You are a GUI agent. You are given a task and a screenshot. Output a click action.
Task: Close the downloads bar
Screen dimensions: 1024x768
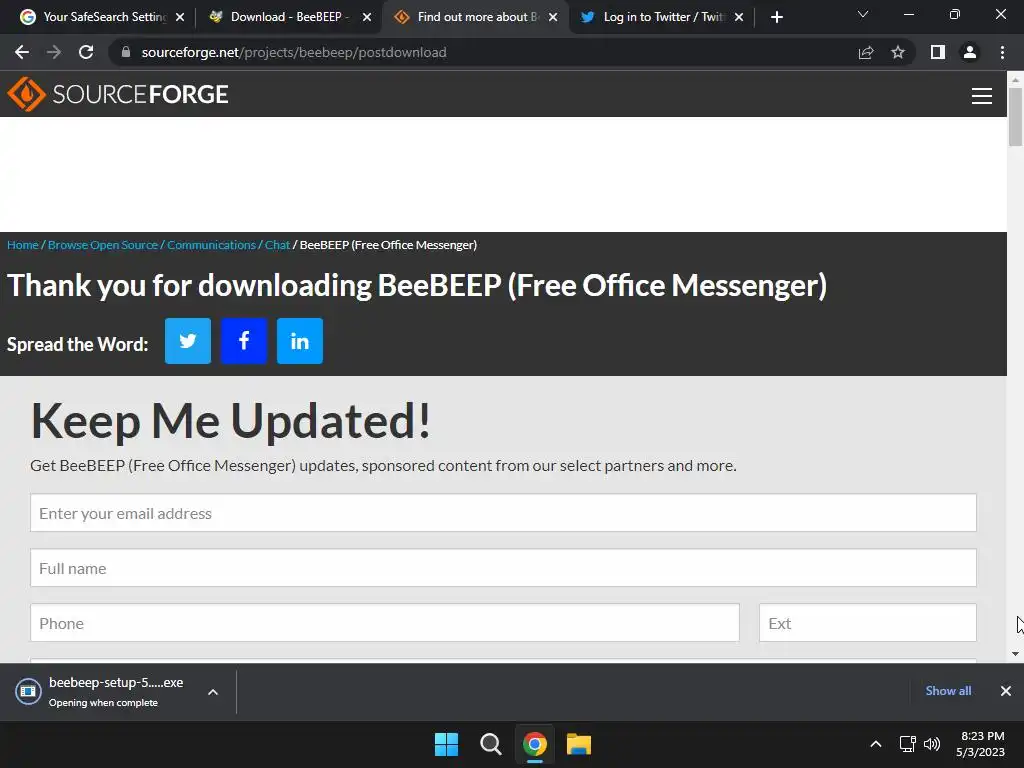[x=1006, y=691]
